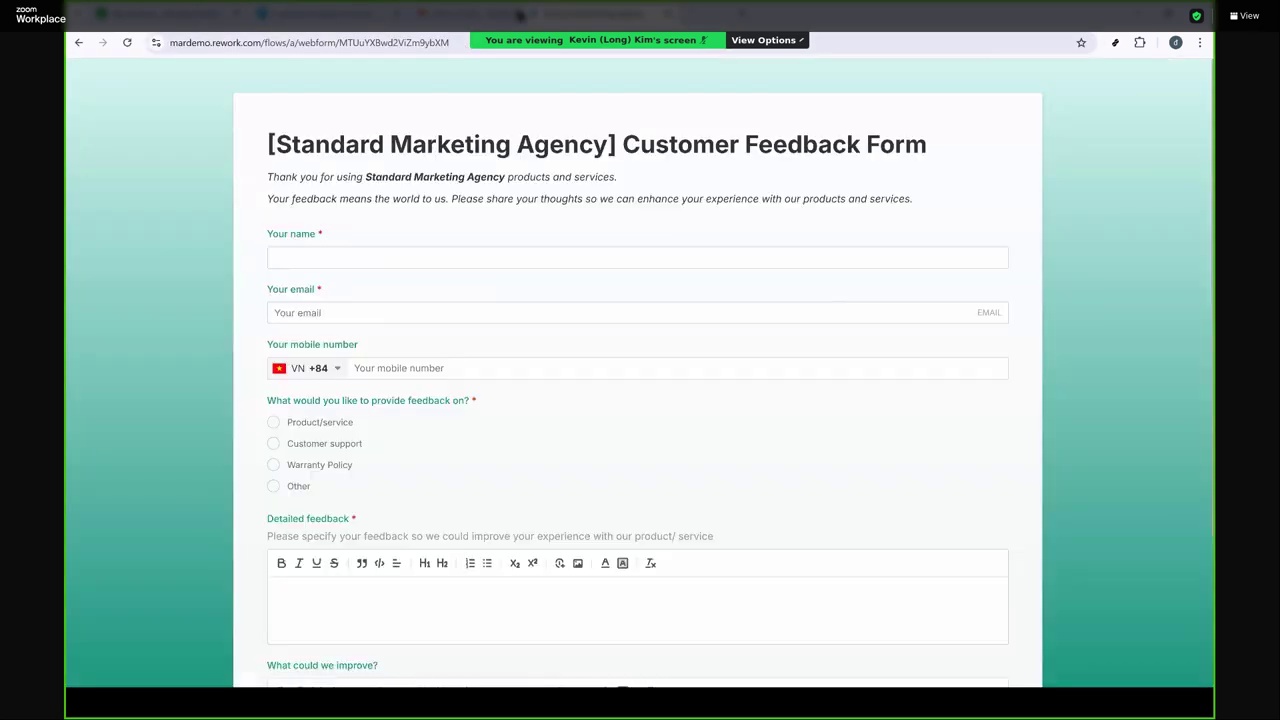Open the VN +84 country code dropdown
This screenshot has width=1280, height=720.
click(307, 368)
